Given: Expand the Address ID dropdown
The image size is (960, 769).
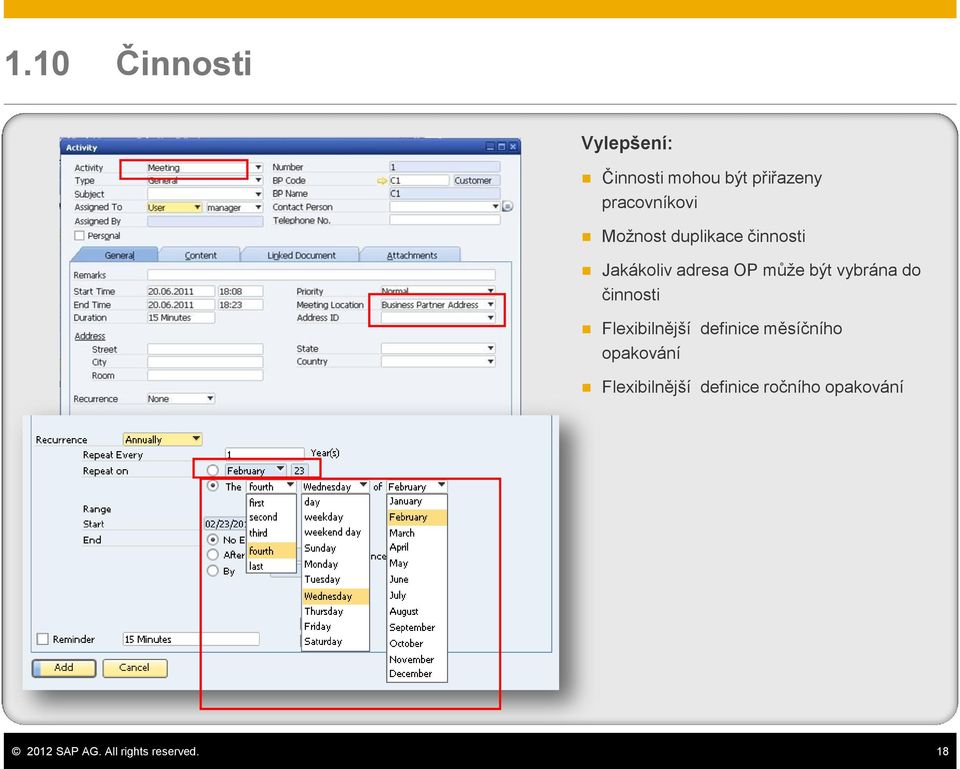Looking at the screenshot, I should pos(490,318).
